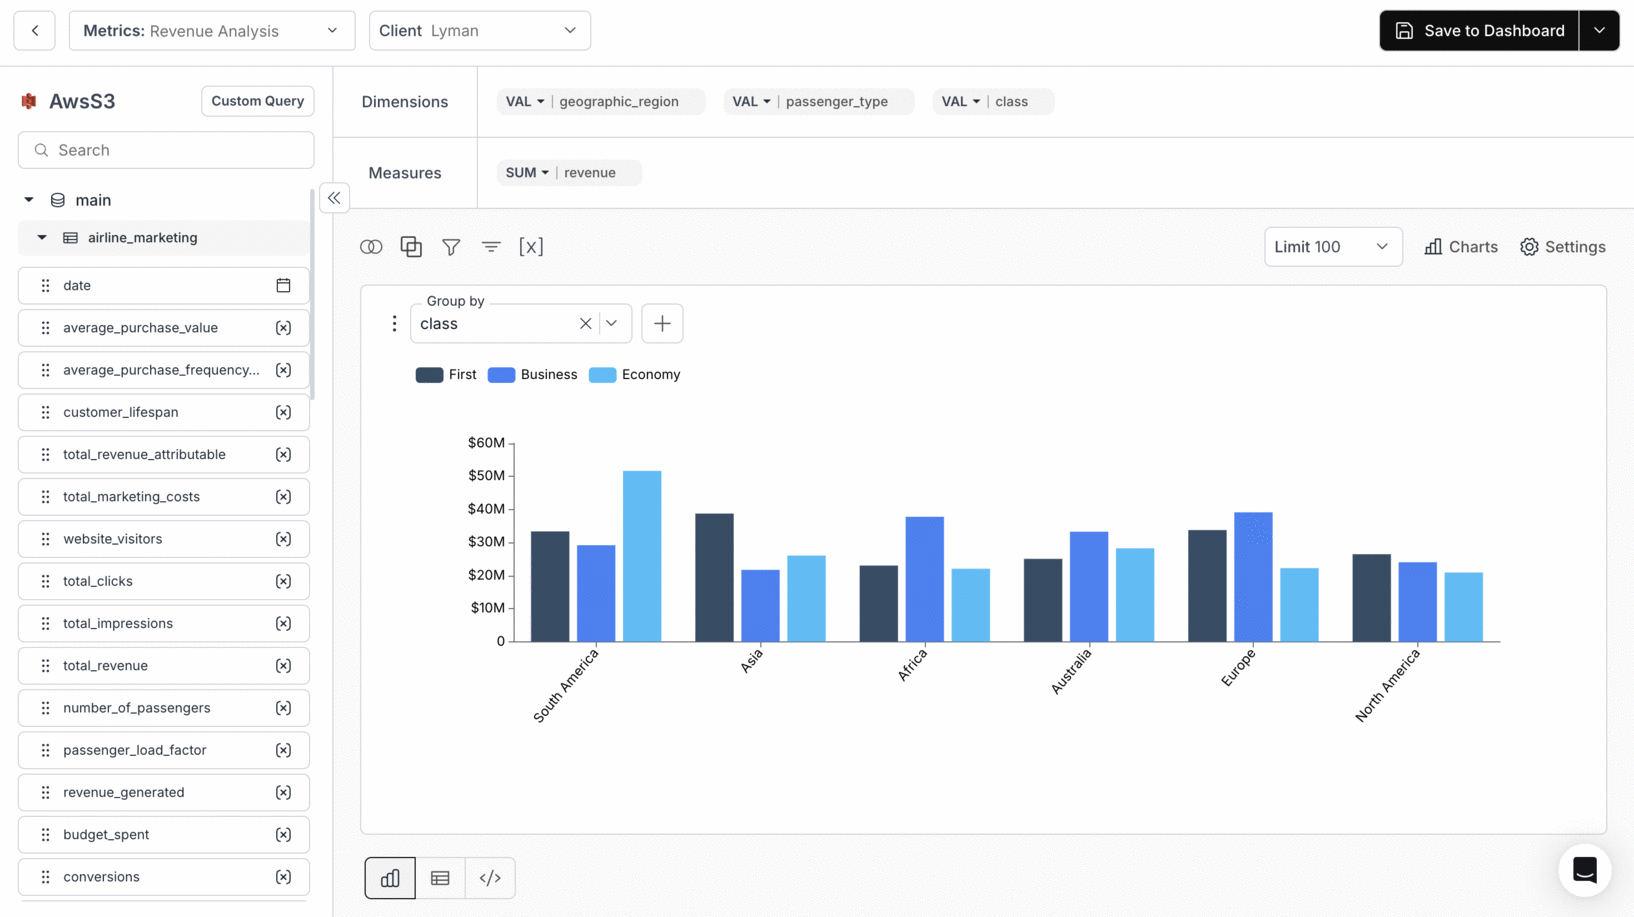Expand the SUM aggregation dropdown for revenue
This screenshot has width=1634, height=917.
[x=526, y=172]
